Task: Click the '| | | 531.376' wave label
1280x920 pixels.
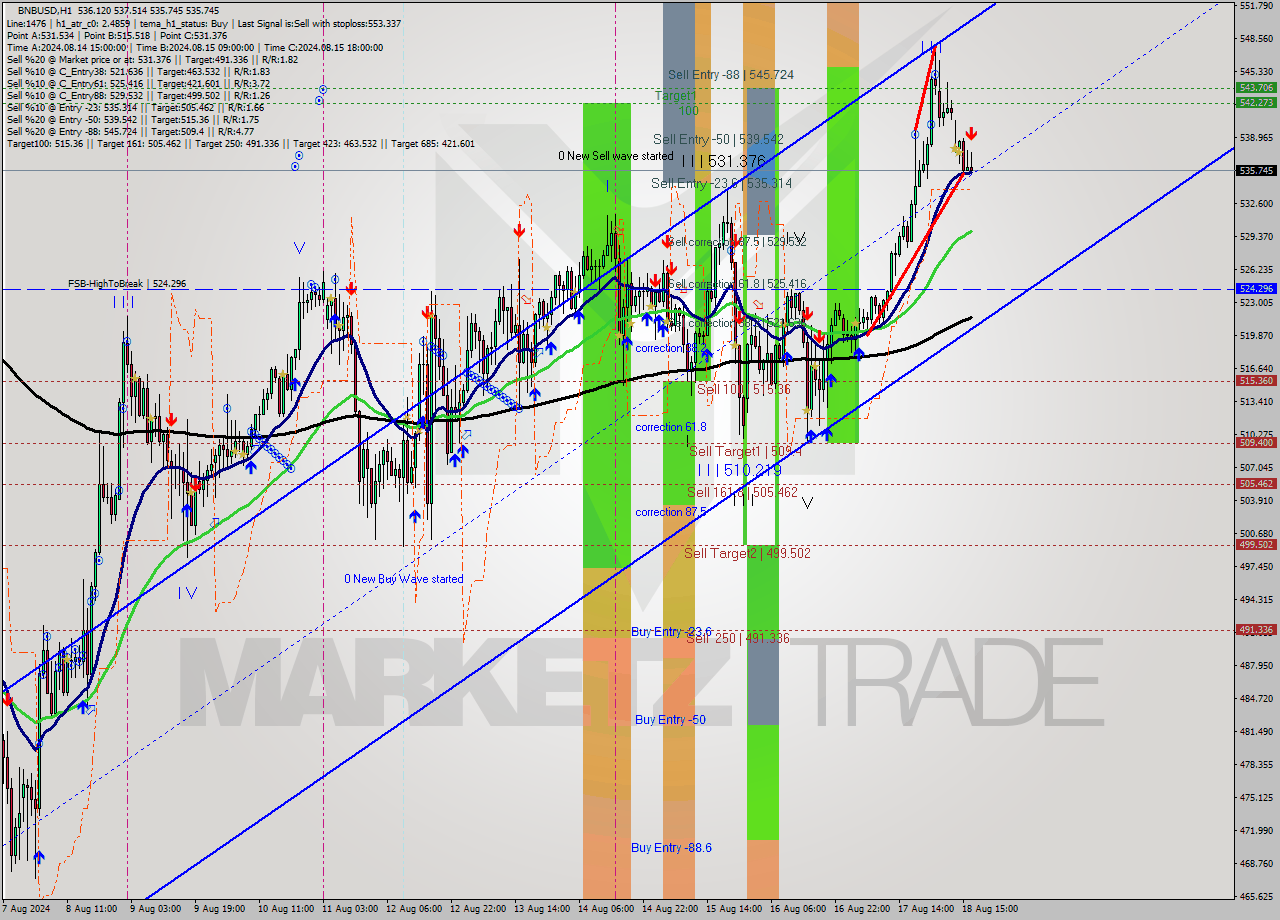Action: tap(723, 161)
